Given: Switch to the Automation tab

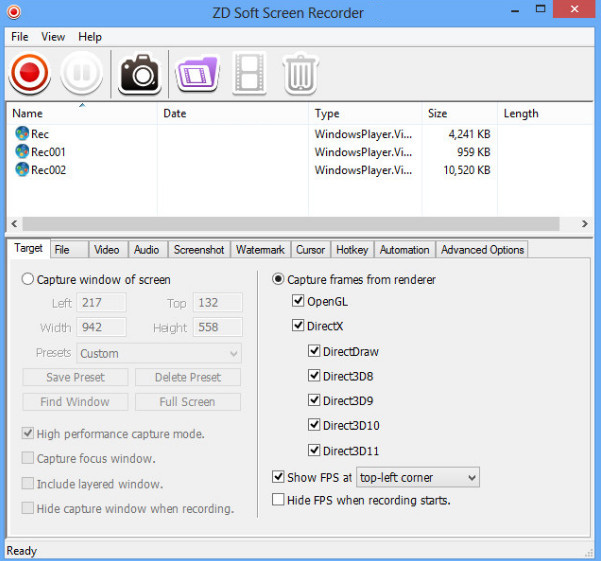Looking at the screenshot, I should (x=404, y=250).
